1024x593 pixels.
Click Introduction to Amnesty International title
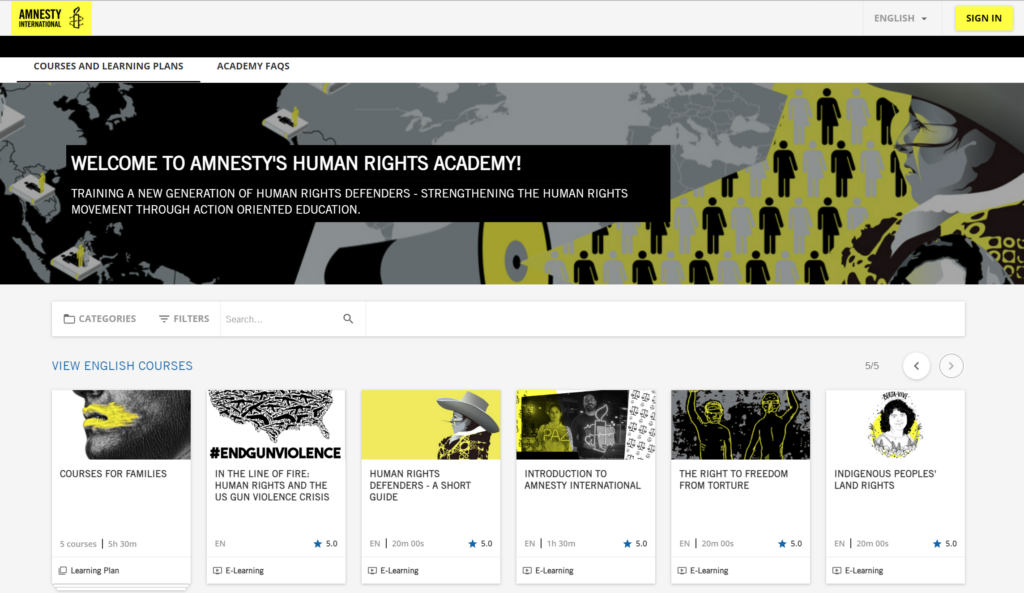583,479
